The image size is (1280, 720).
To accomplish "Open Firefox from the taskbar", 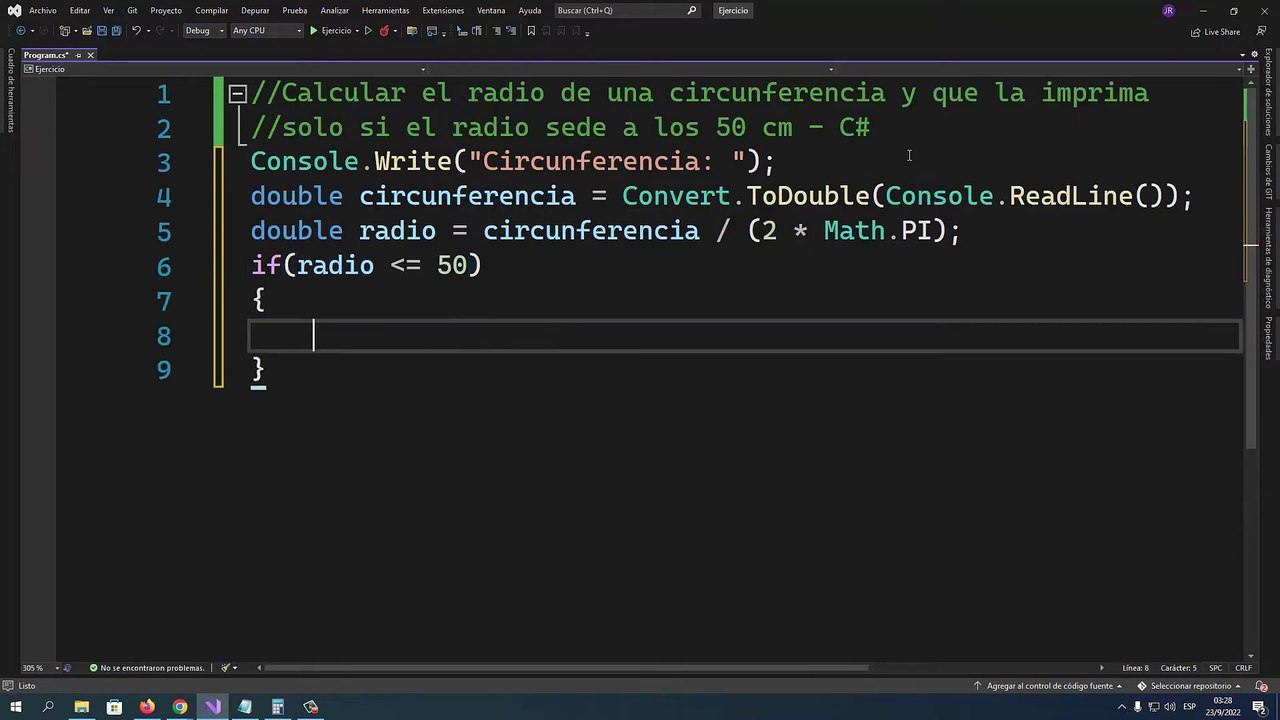I will 147,707.
